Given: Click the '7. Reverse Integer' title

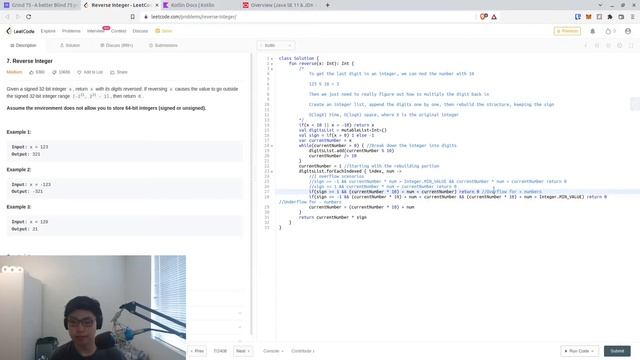Looking at the screenshot, I should coord(29,61).
